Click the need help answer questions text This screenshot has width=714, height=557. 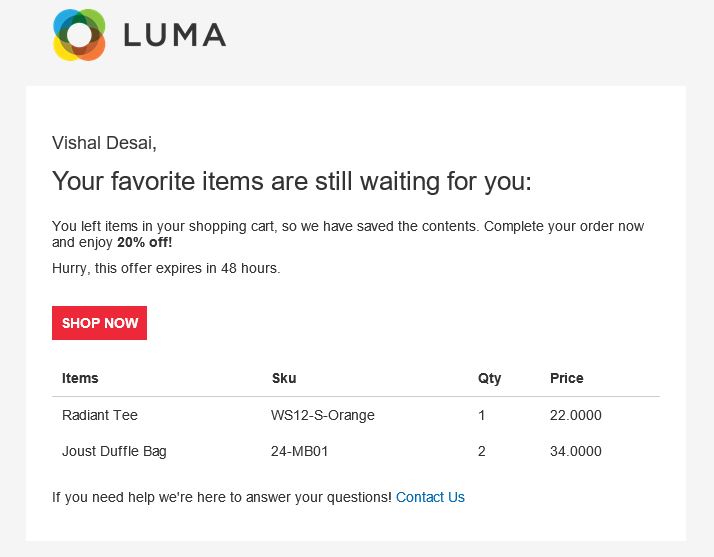pos(221,497)
